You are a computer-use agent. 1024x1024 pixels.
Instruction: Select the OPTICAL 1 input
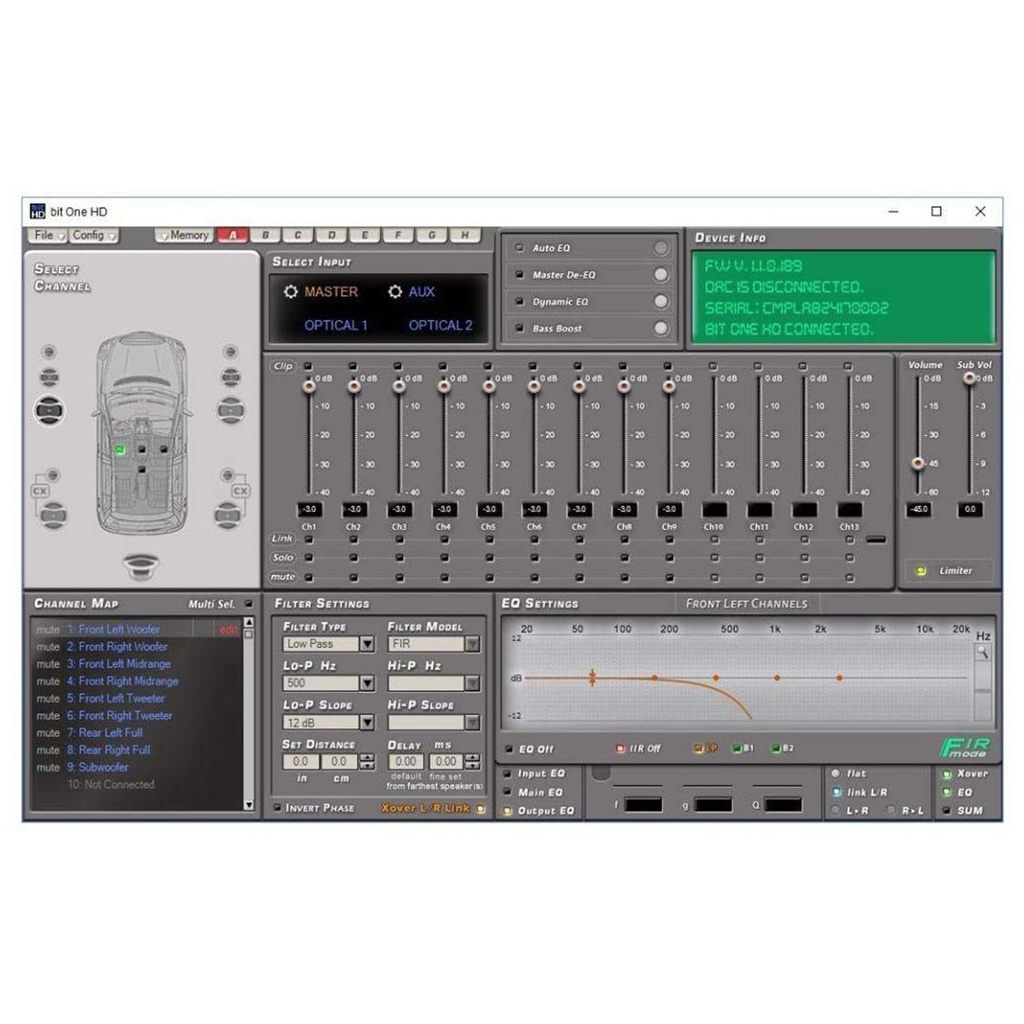(336, 325)
